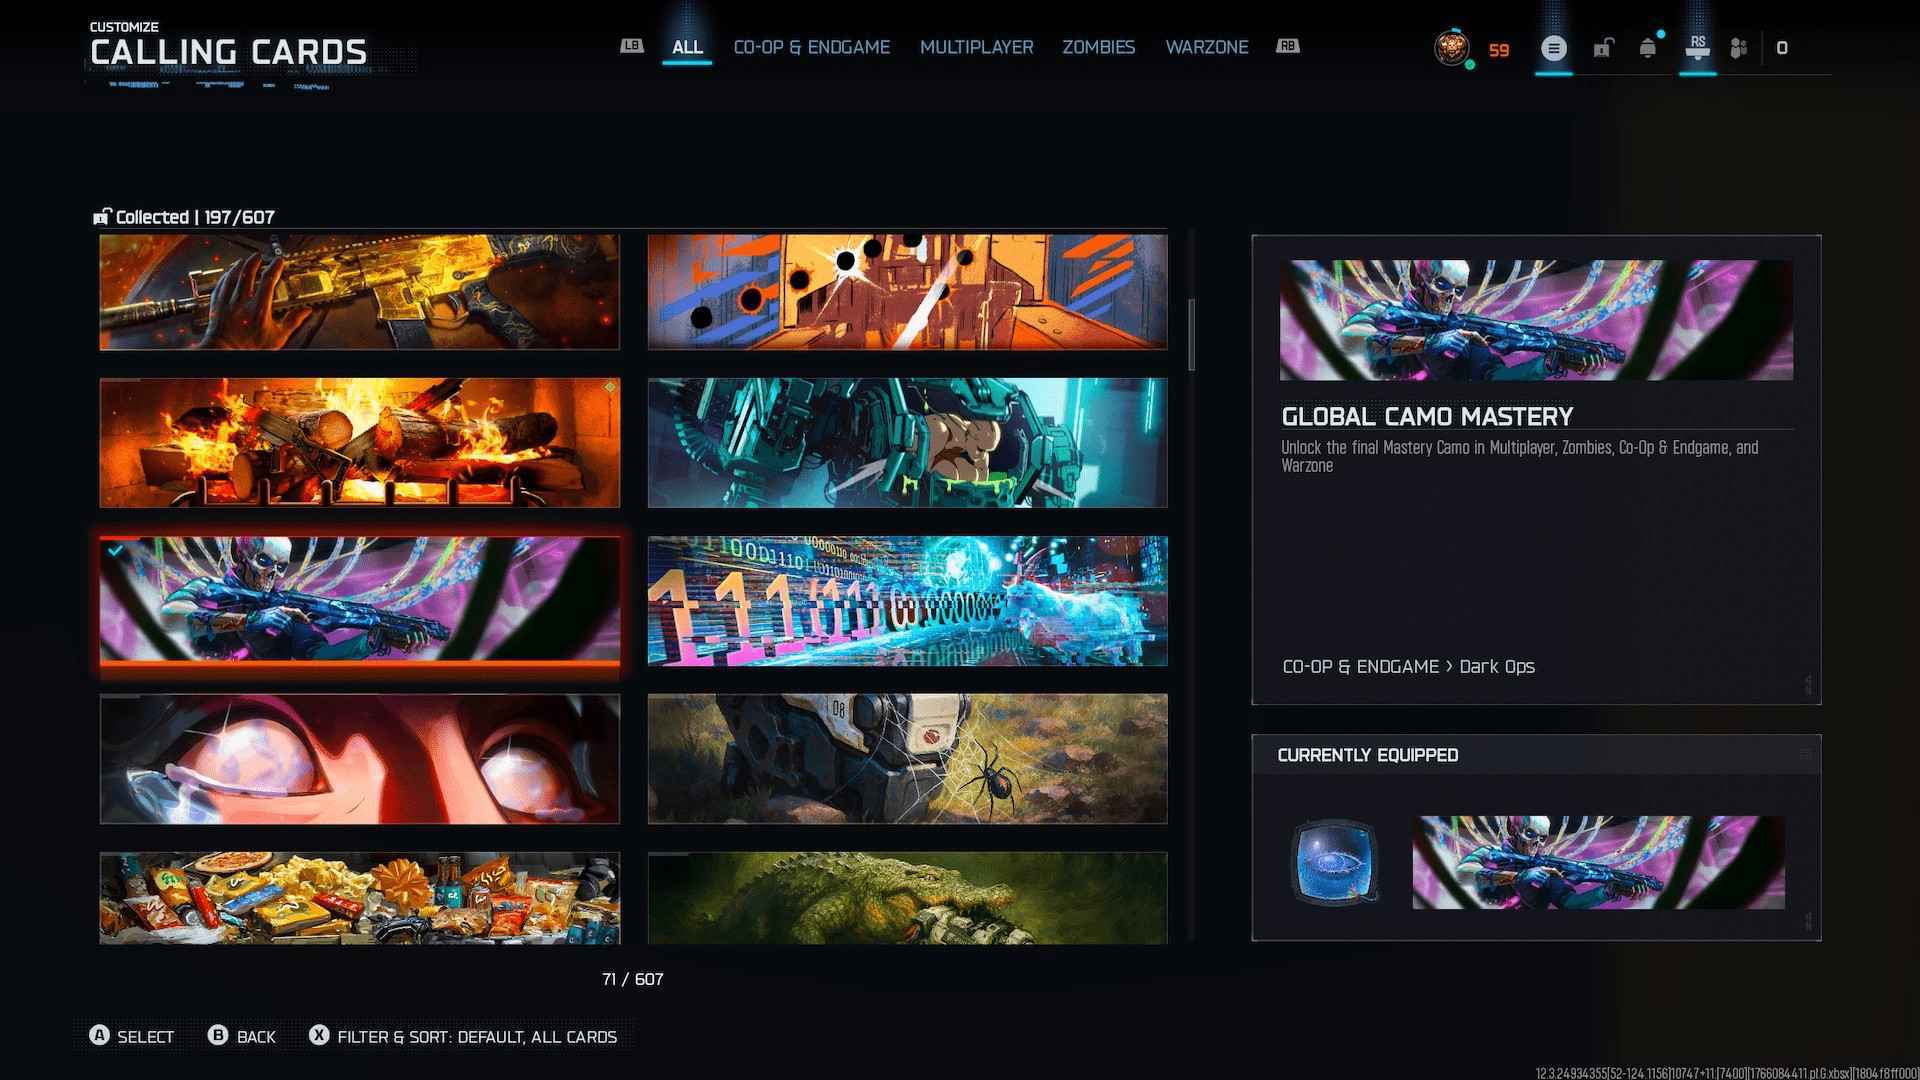Select the Global Camo Mastery skeleton card
The width and height of the screenshot is (1920, 1080).
[360, 601]
